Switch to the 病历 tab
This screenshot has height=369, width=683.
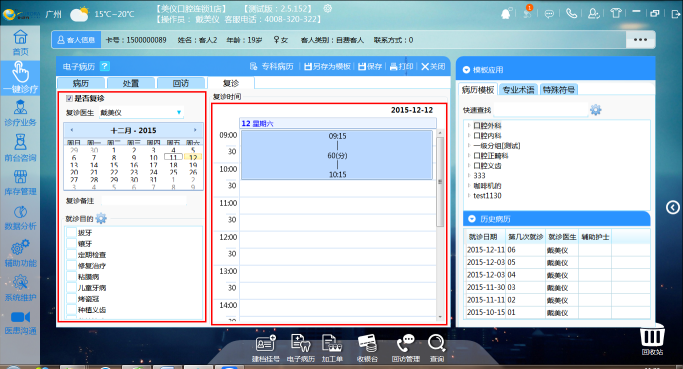coord(81,83)
